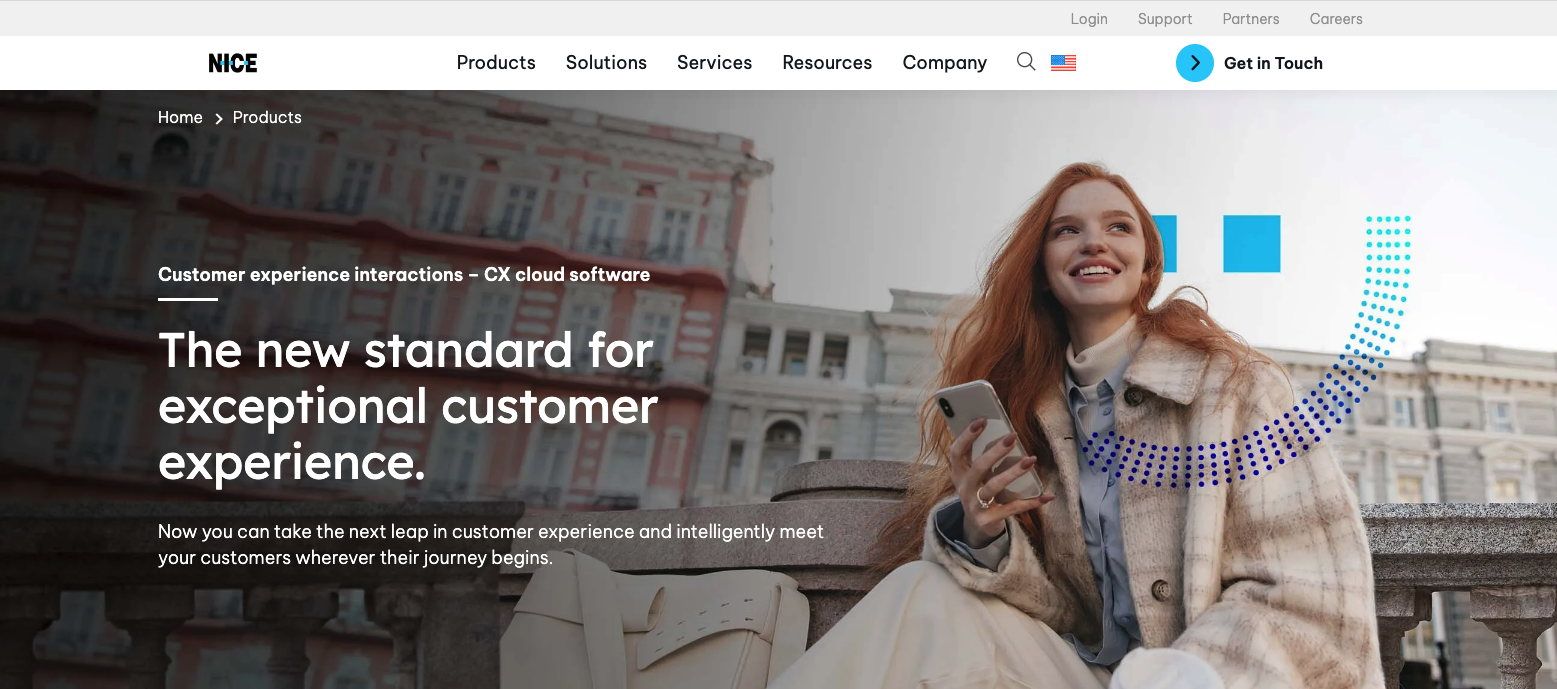Image resolution: width=1557 pixels, height=689 pixels.
Task: Expand the Products navigation menu
Action: click(496, 63)
